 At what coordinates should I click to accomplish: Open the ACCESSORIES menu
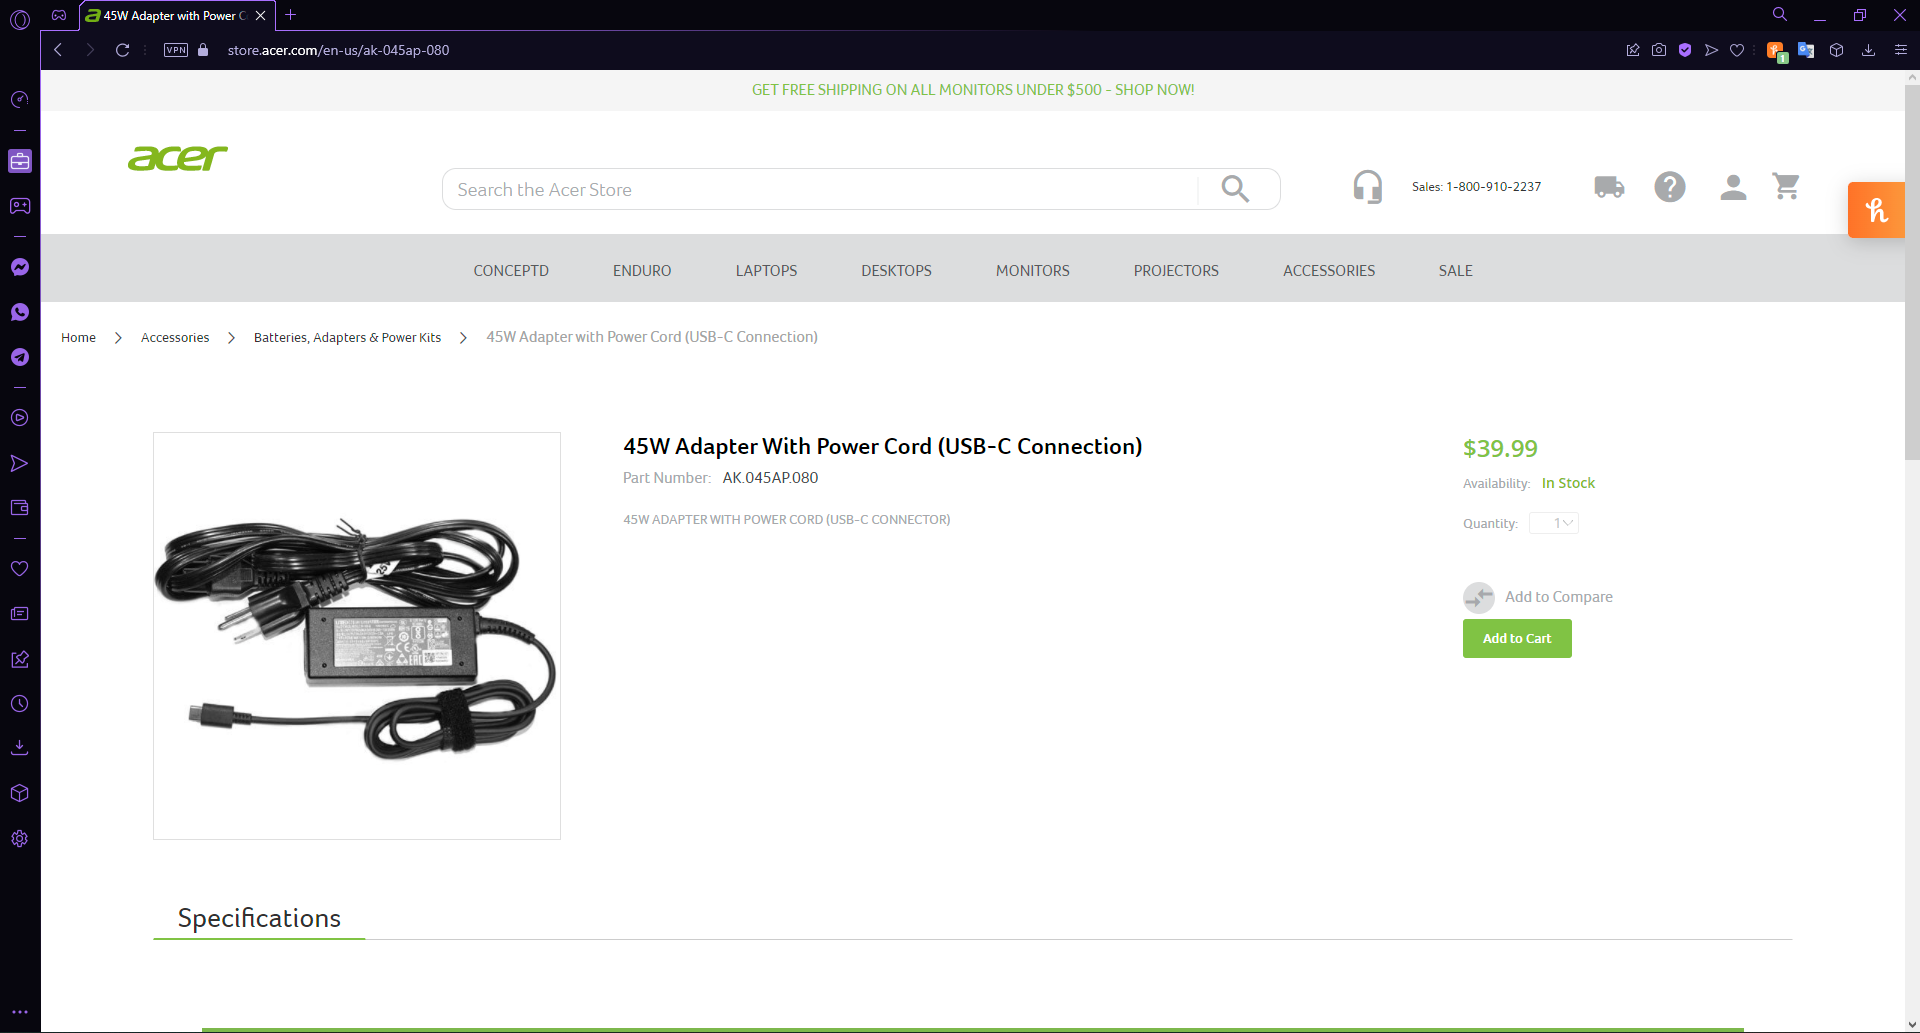click(1329, 271)
